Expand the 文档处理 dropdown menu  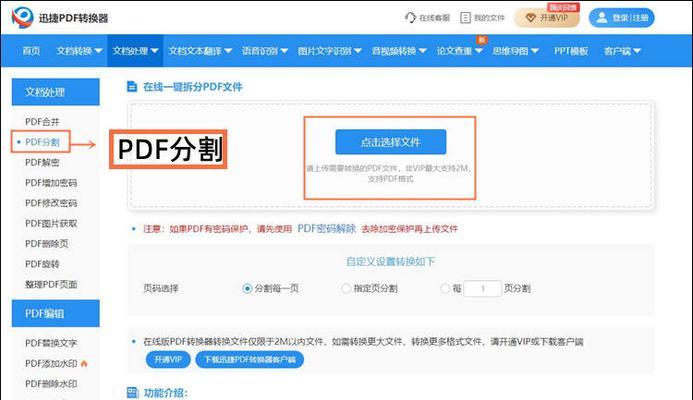(x=135, y=51)
